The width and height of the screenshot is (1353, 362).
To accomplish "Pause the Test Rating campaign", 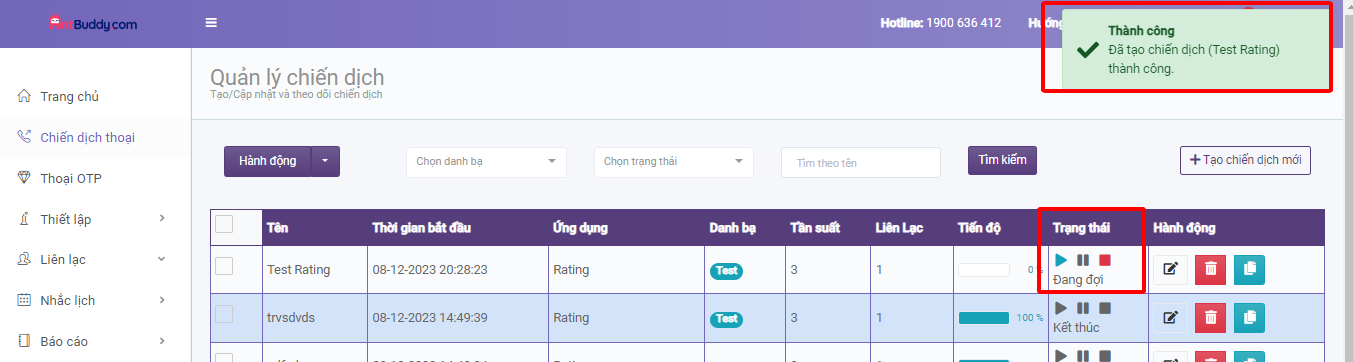I will click(x=1083, y=260).
